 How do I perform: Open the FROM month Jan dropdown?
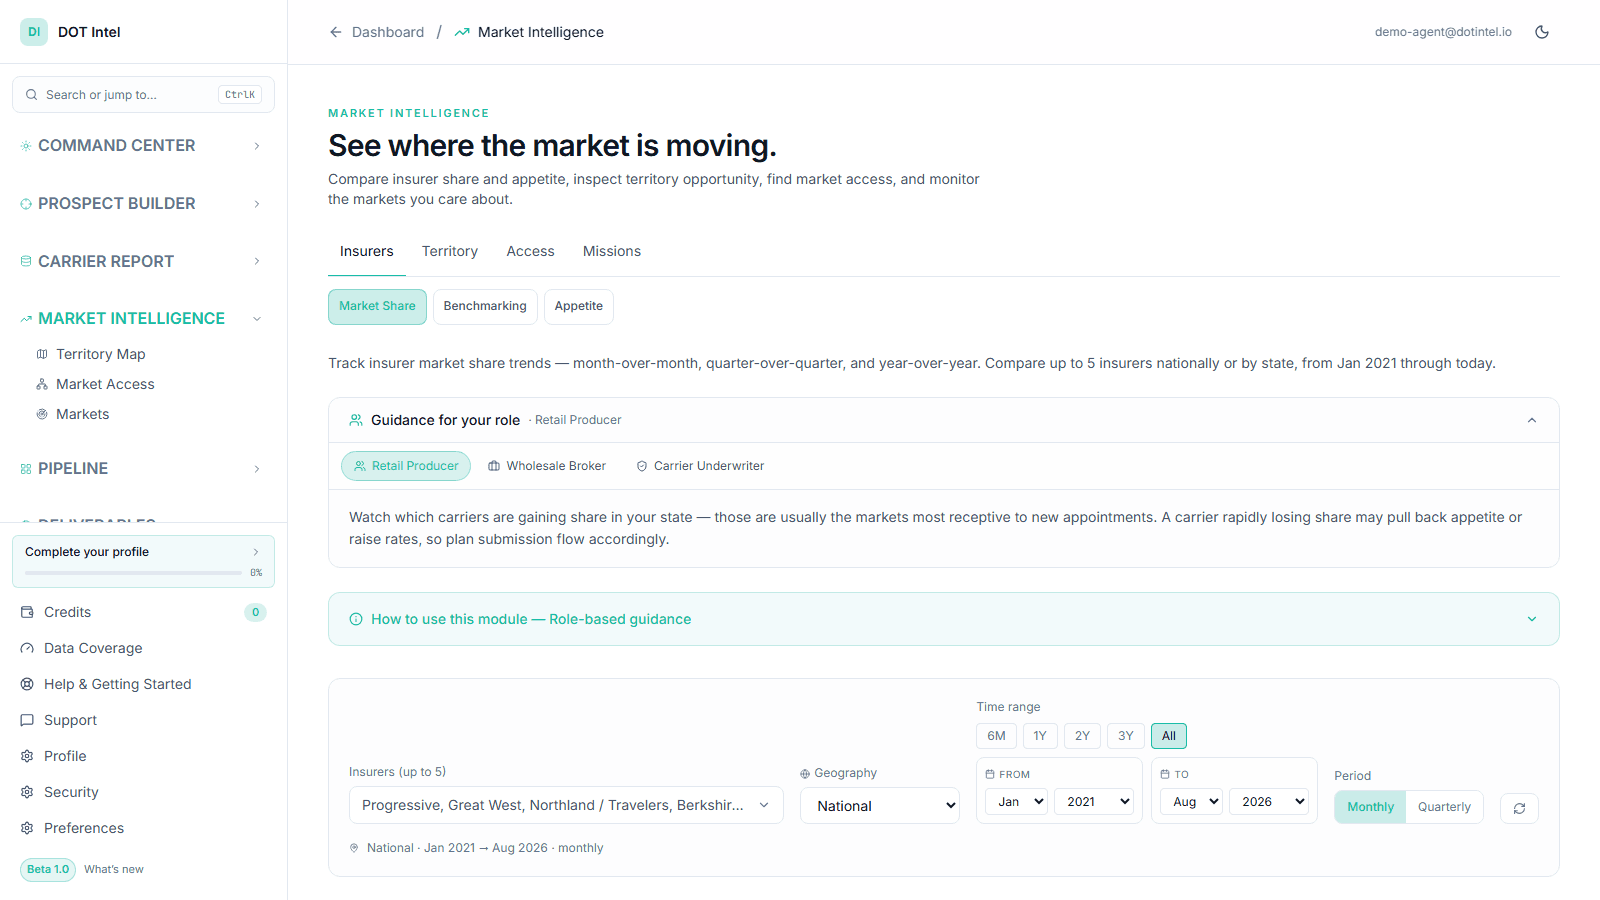pos(1016,802)
